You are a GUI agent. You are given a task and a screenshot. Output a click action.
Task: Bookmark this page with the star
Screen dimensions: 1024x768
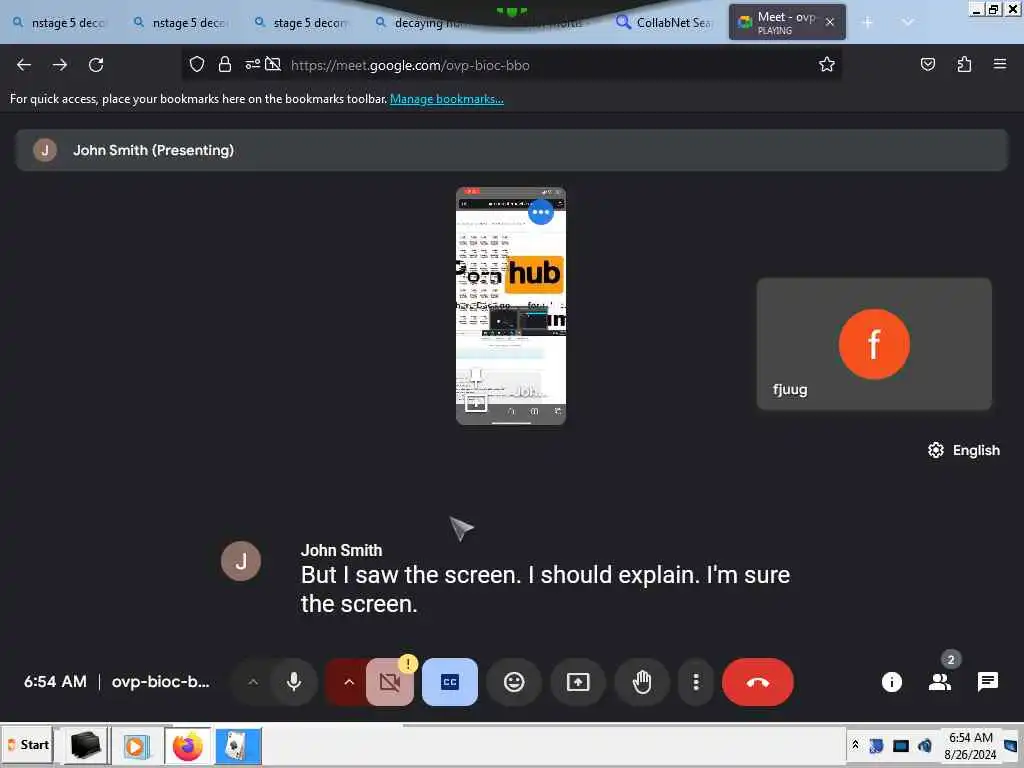(x=827, y=65)
